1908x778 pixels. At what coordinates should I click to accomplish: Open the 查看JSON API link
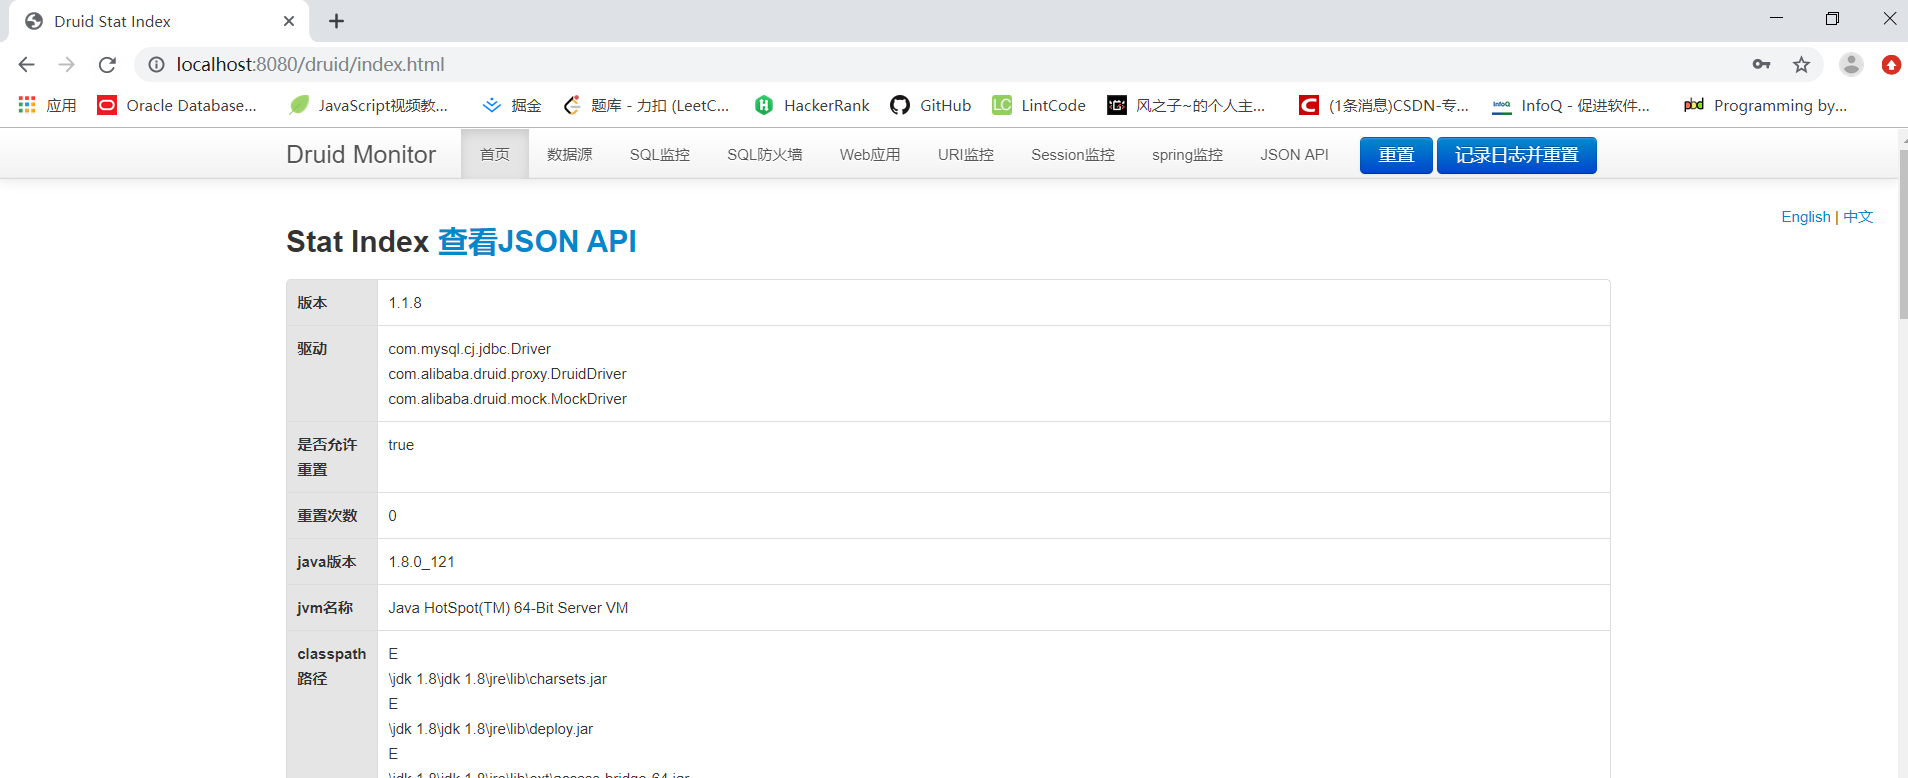537,241
